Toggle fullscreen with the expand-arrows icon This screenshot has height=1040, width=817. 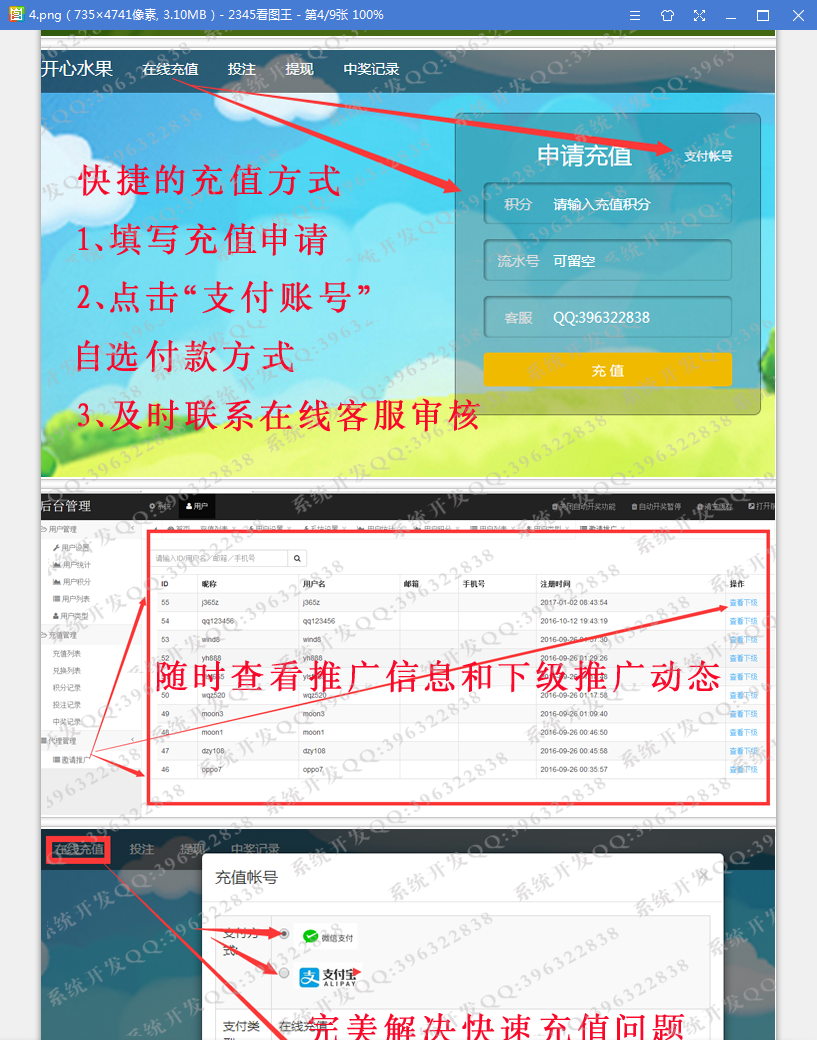[699, 15]
